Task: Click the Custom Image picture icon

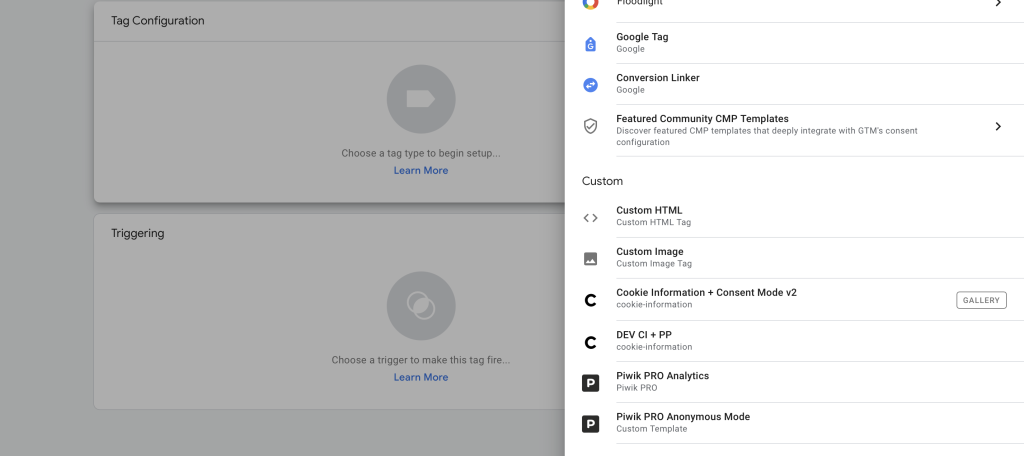Action: (590, 259)
